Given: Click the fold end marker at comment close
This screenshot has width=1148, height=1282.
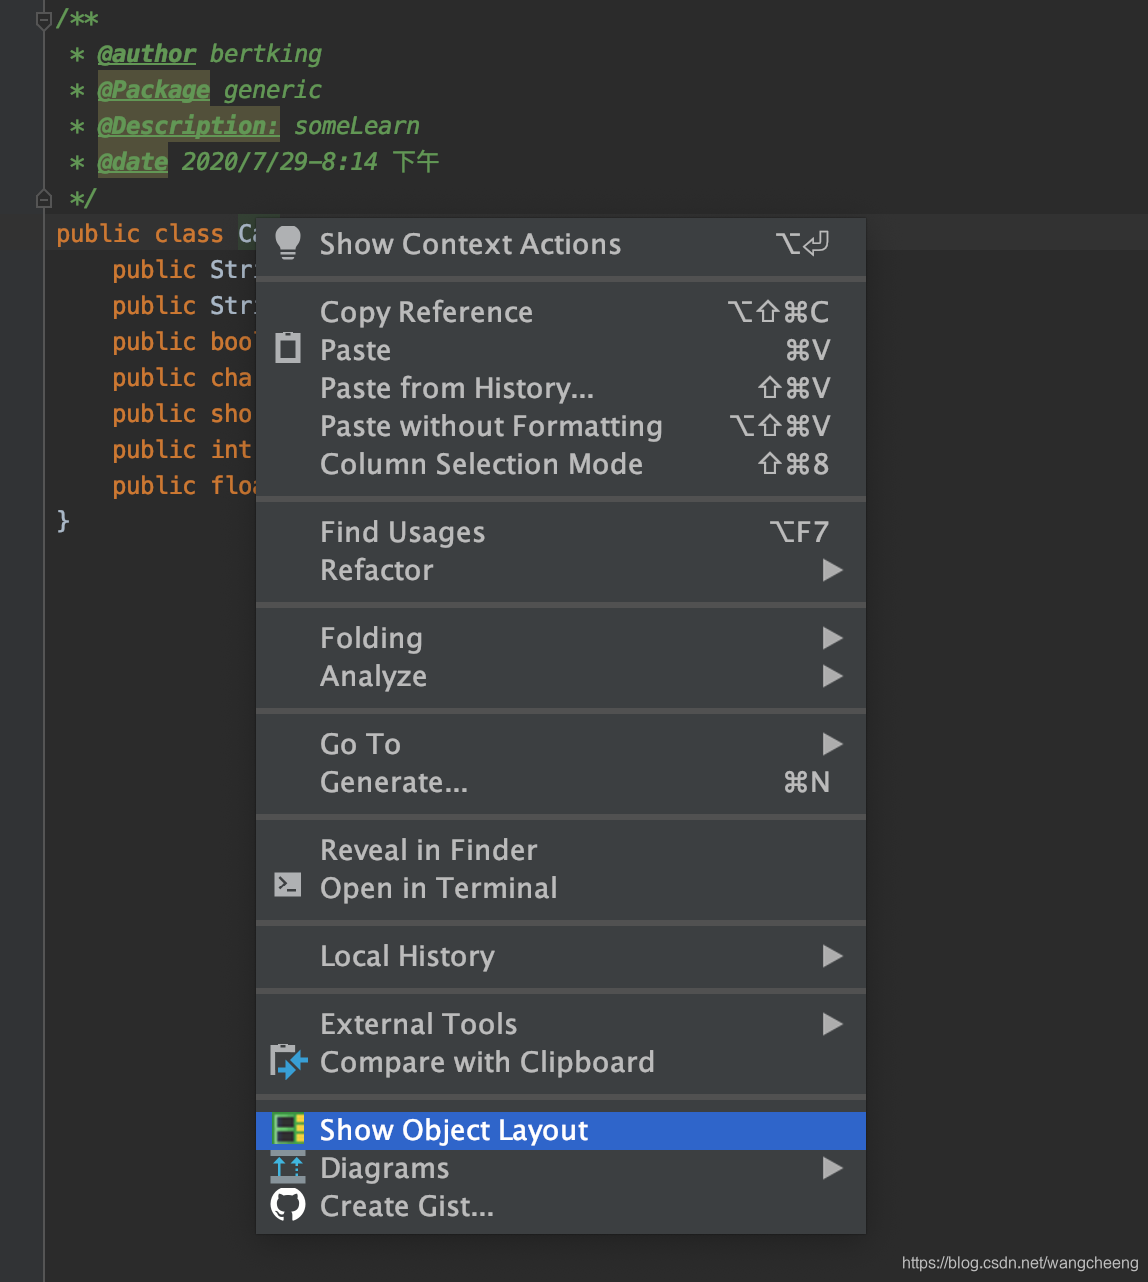Looking at the screenshot, I should click(43, 199).
